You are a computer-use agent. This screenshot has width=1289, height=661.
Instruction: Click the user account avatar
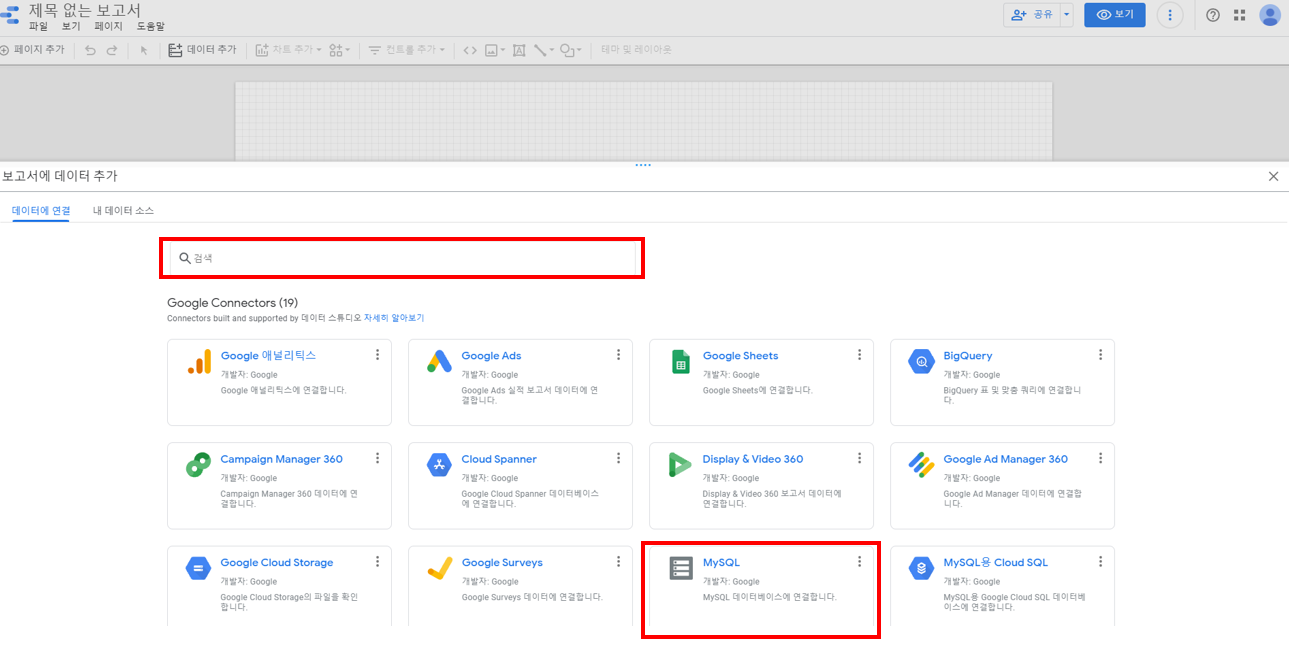pyautogui.click(x=1270, y=15)
